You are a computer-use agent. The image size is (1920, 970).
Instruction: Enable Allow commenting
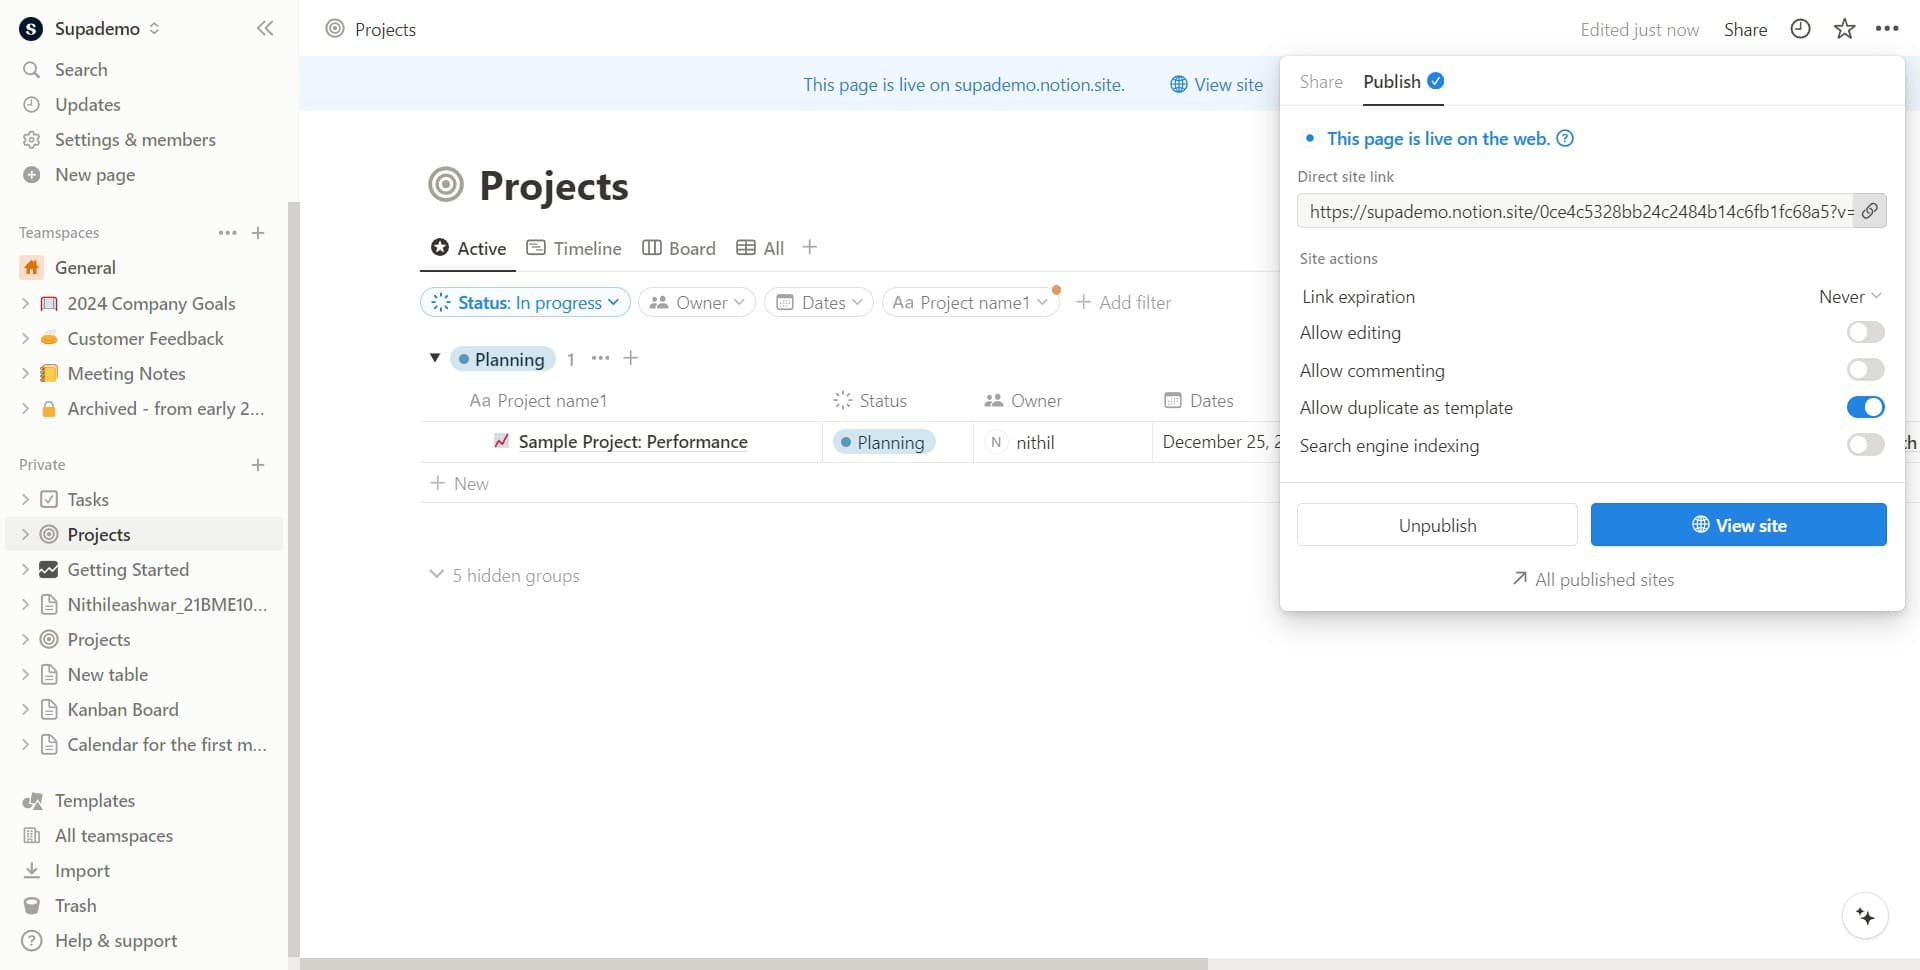click(1864, 369)
